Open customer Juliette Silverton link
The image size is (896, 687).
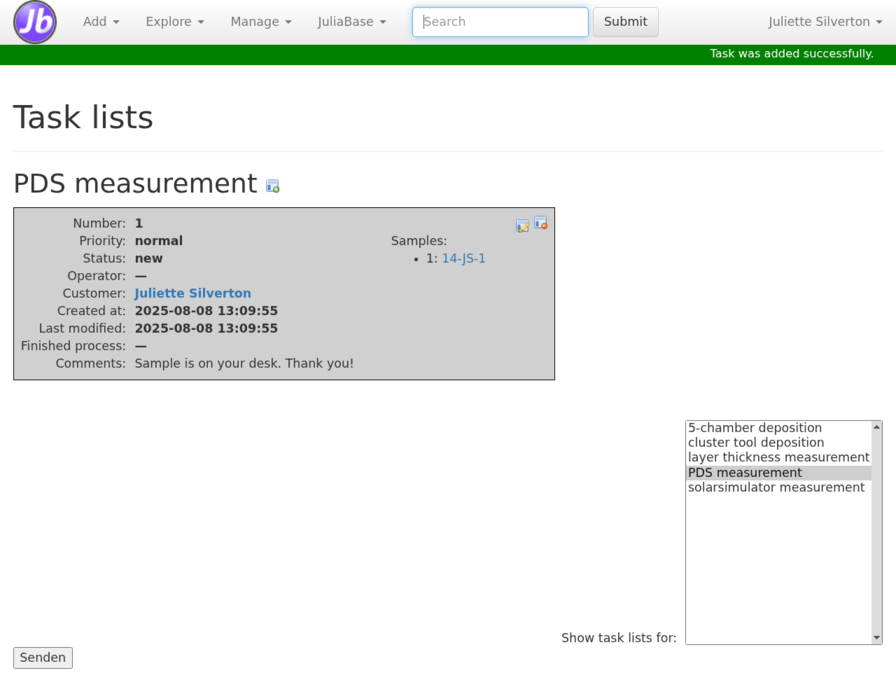click(193, 293)
